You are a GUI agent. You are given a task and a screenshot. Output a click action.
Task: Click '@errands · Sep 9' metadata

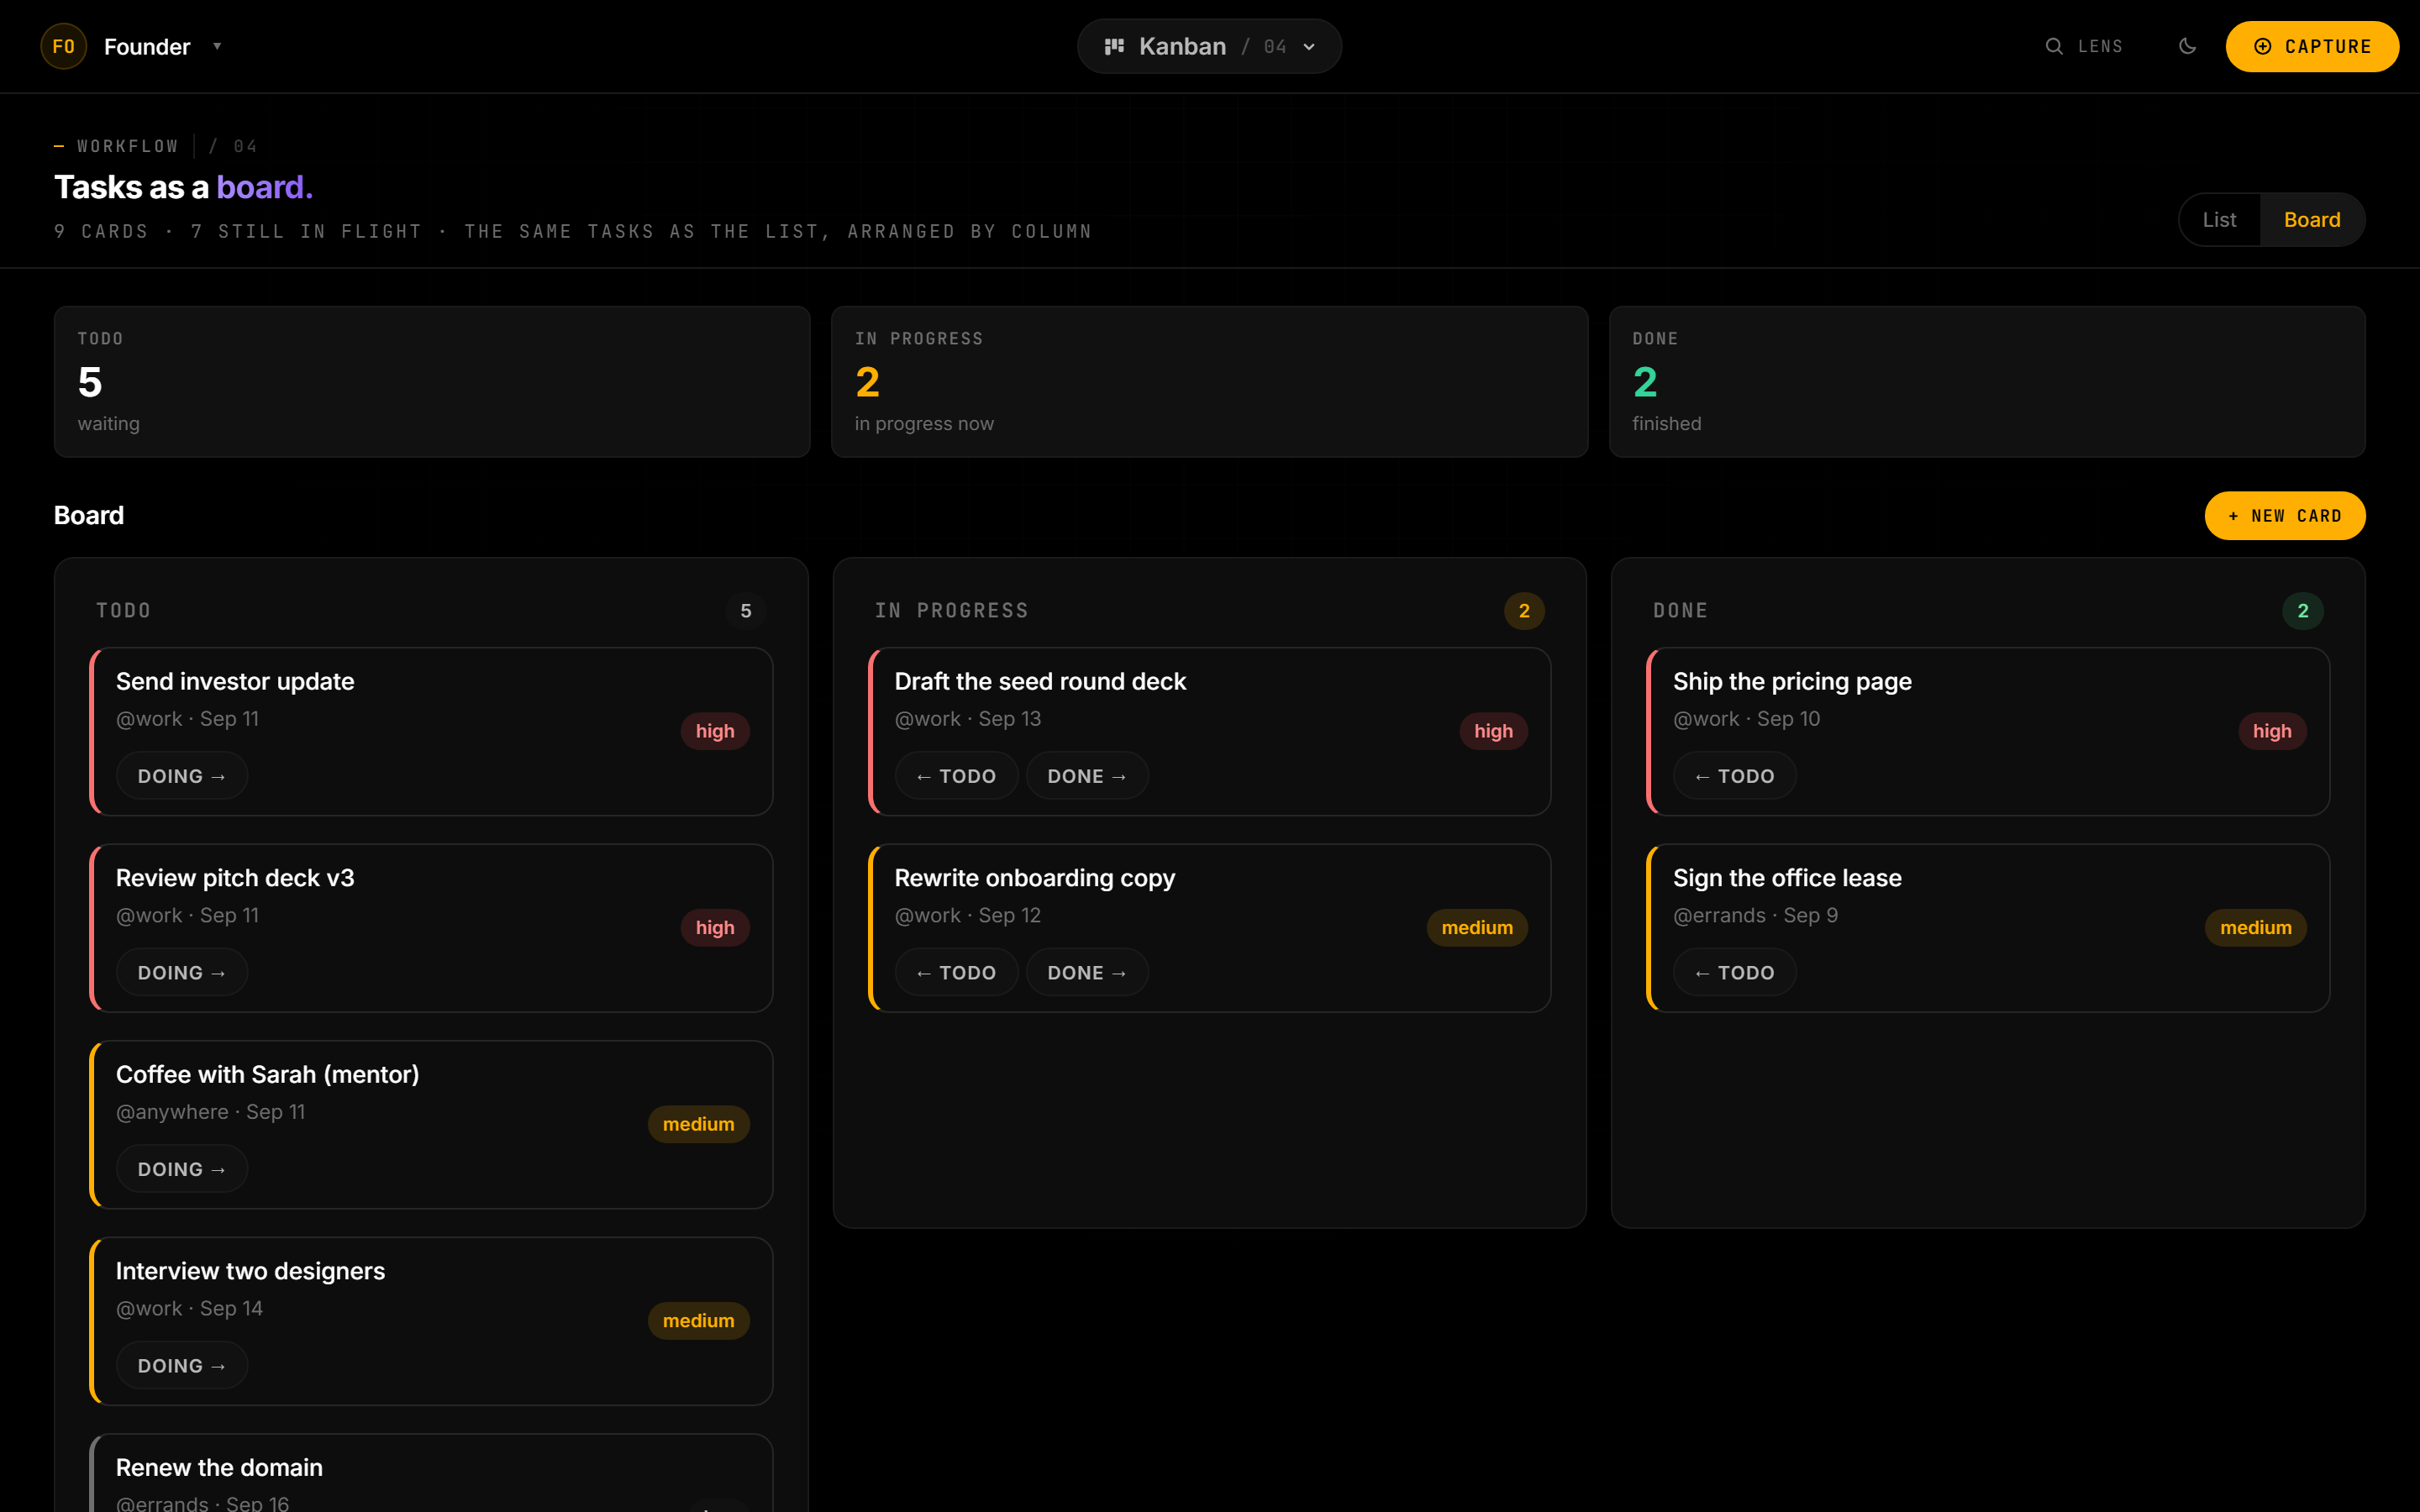(1755, 915)
